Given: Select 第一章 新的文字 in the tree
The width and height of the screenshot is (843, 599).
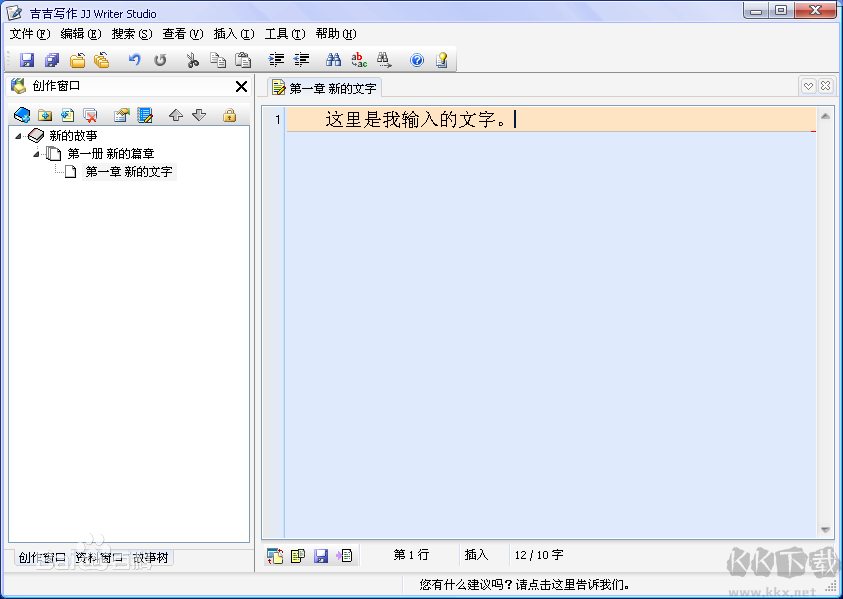Looking at the screenshot, I should pyautogui.click(x=129, y=172).
